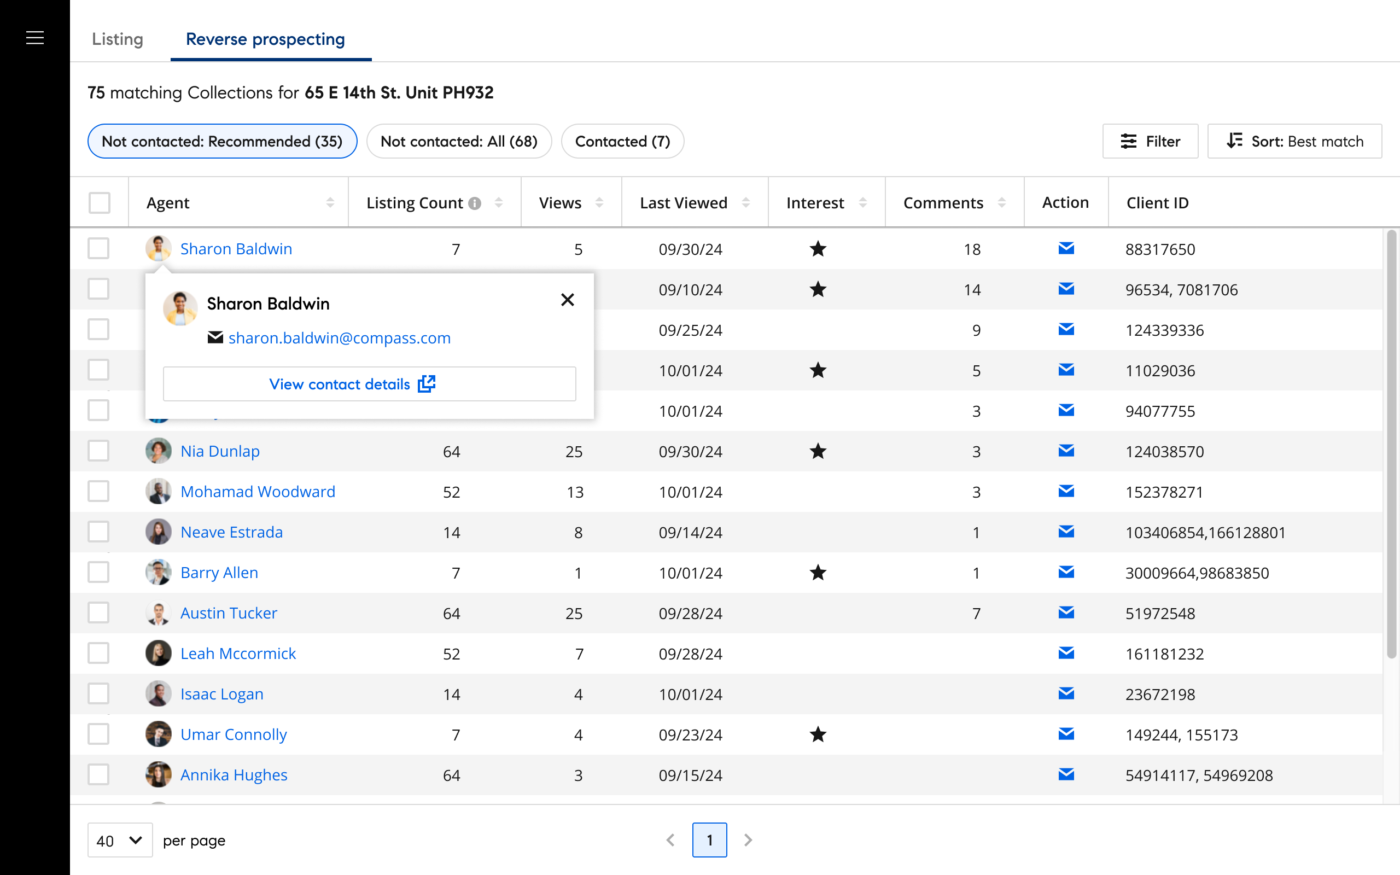
Task: Open the Filter panel
Action: pos(1150,141)
